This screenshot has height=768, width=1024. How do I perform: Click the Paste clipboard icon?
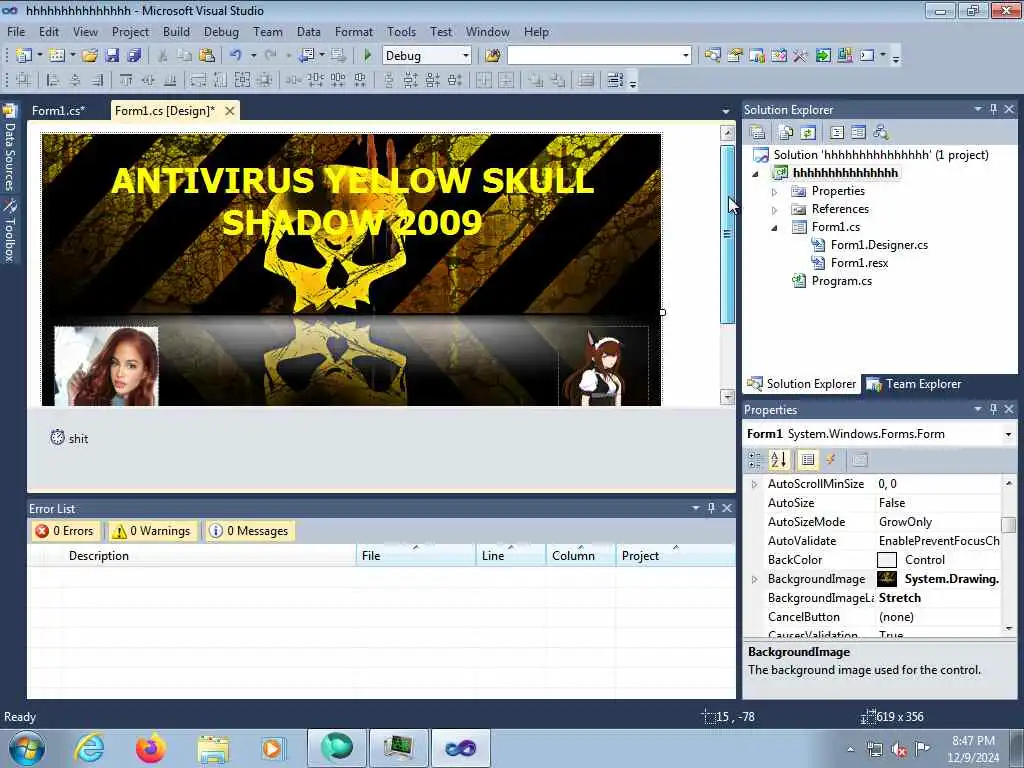206,56
